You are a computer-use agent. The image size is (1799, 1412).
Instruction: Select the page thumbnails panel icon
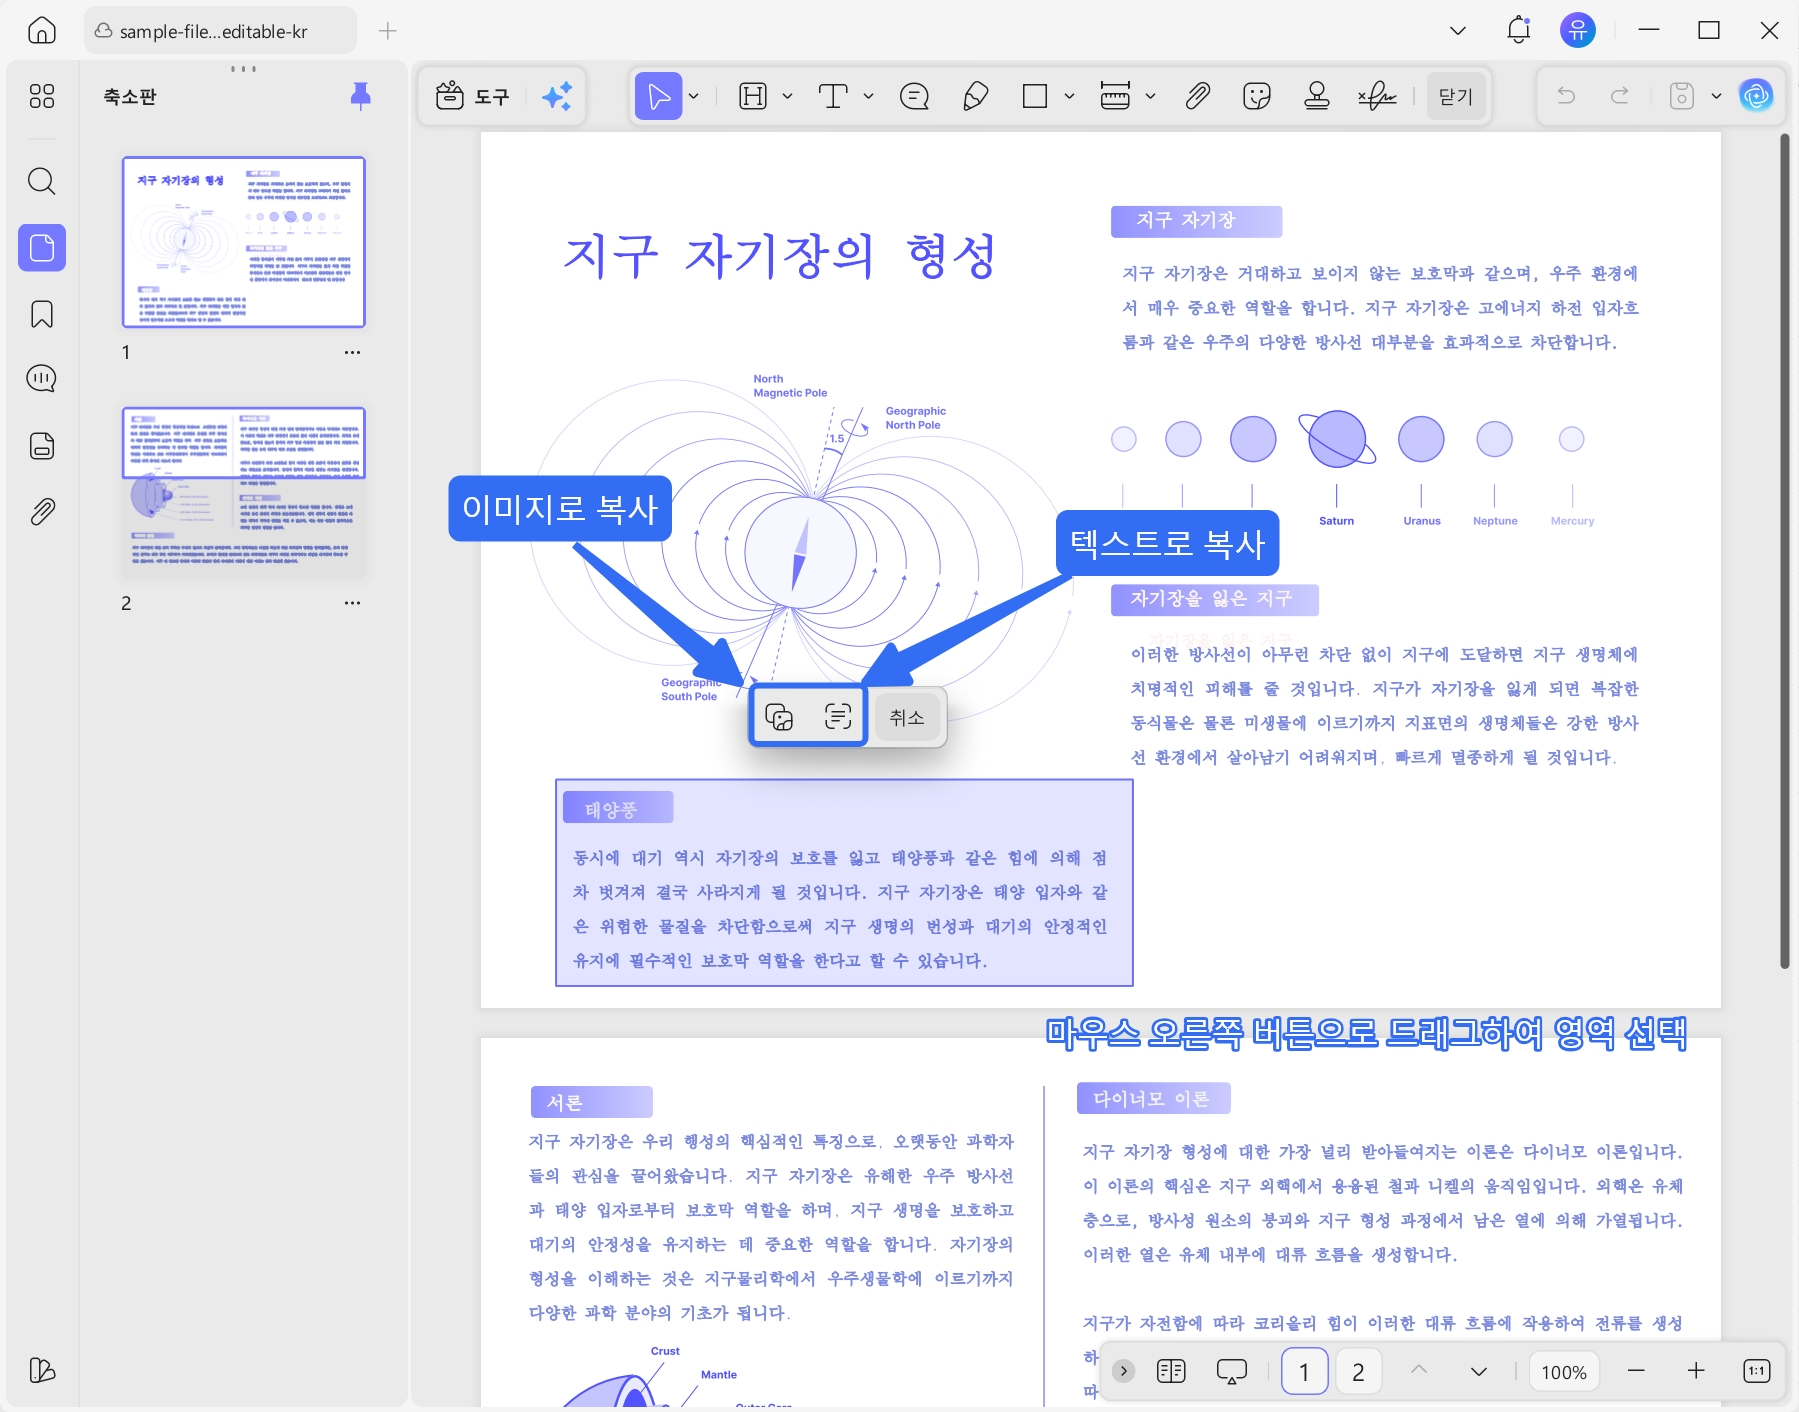coord(42,247)
